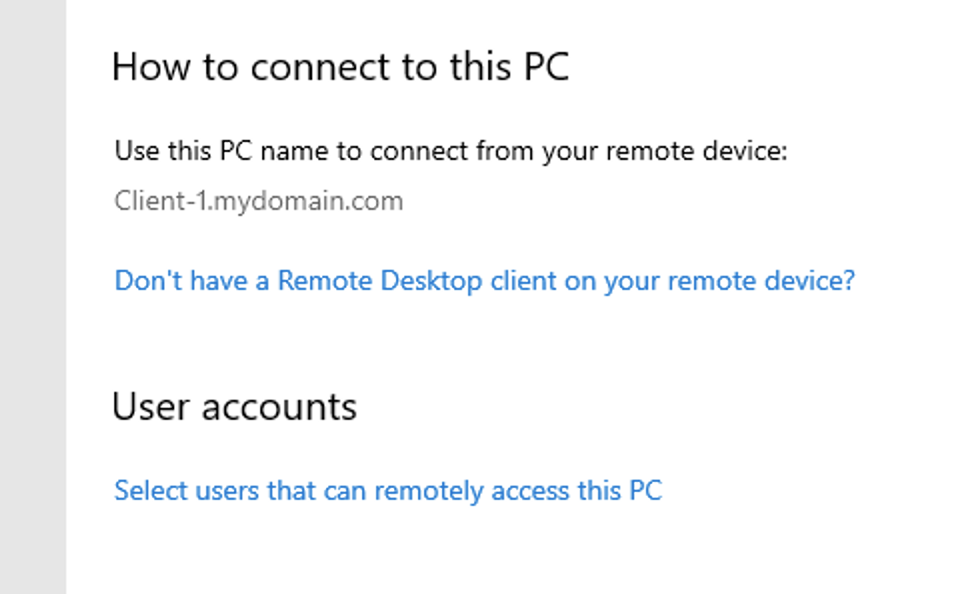Click the word How in the top heading
954x594 pixels.
[151, 66]
